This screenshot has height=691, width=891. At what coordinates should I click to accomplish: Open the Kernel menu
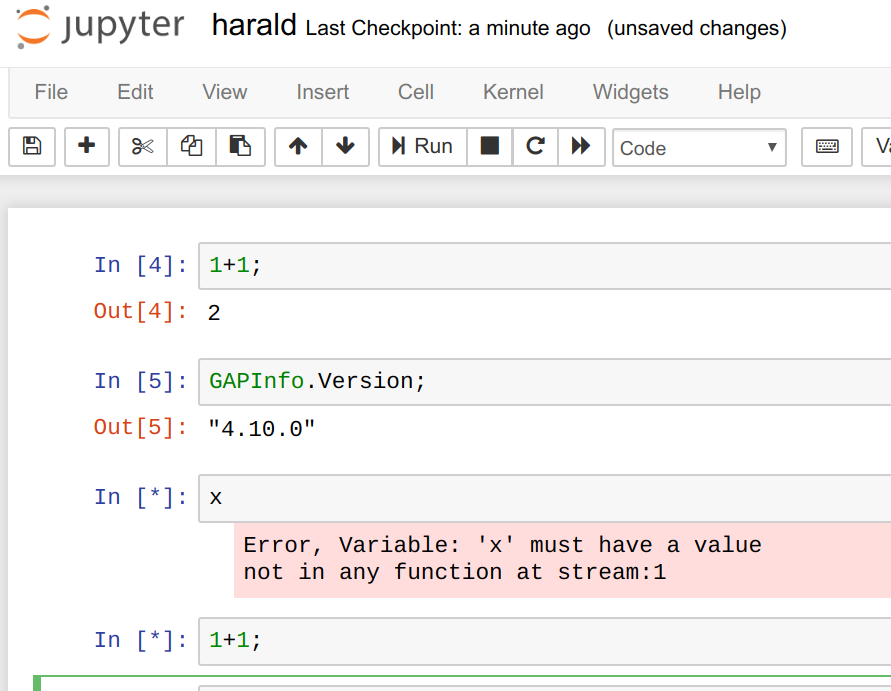[x=513, y=92]
